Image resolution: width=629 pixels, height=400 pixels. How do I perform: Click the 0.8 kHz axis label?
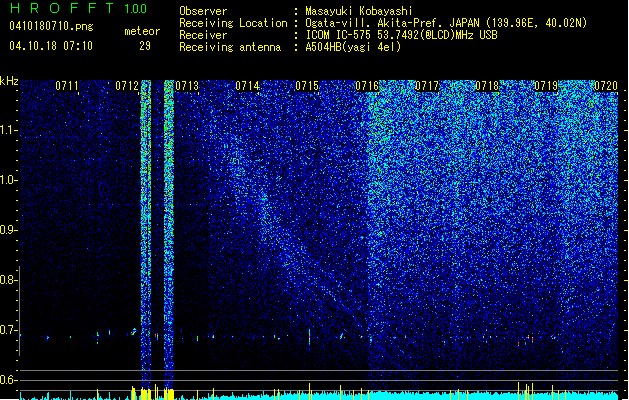tap(8, 280)
